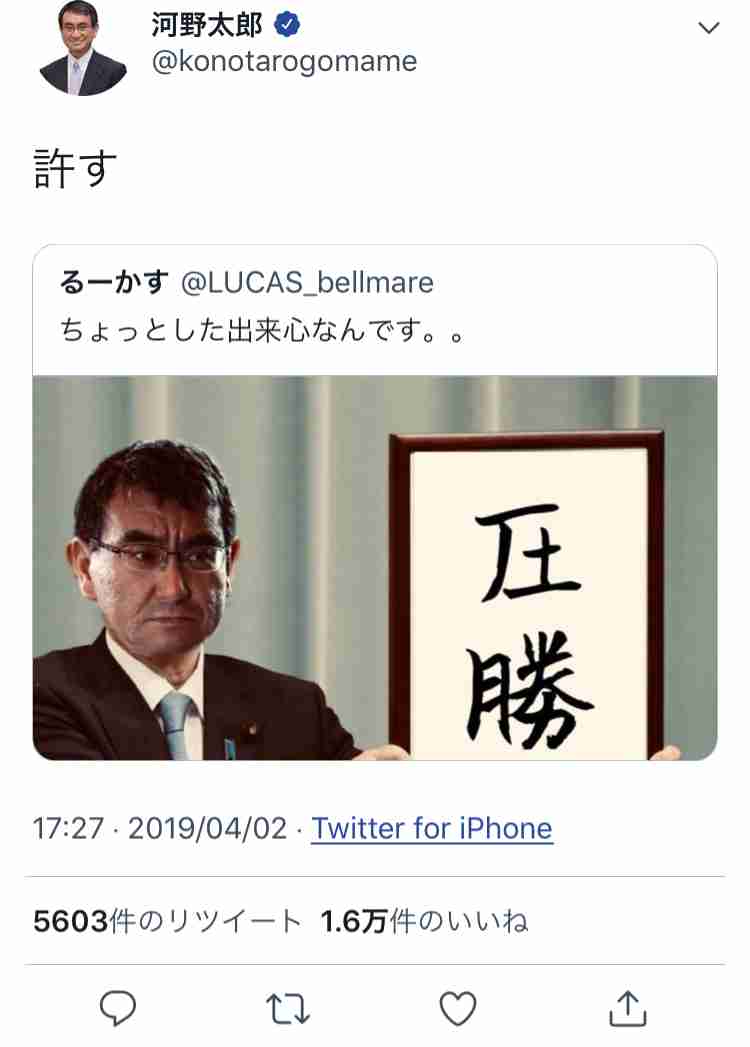Like the tweet with the heart icon
Viewport: 750px width, 1047px height.
[x=458, y=1008]
